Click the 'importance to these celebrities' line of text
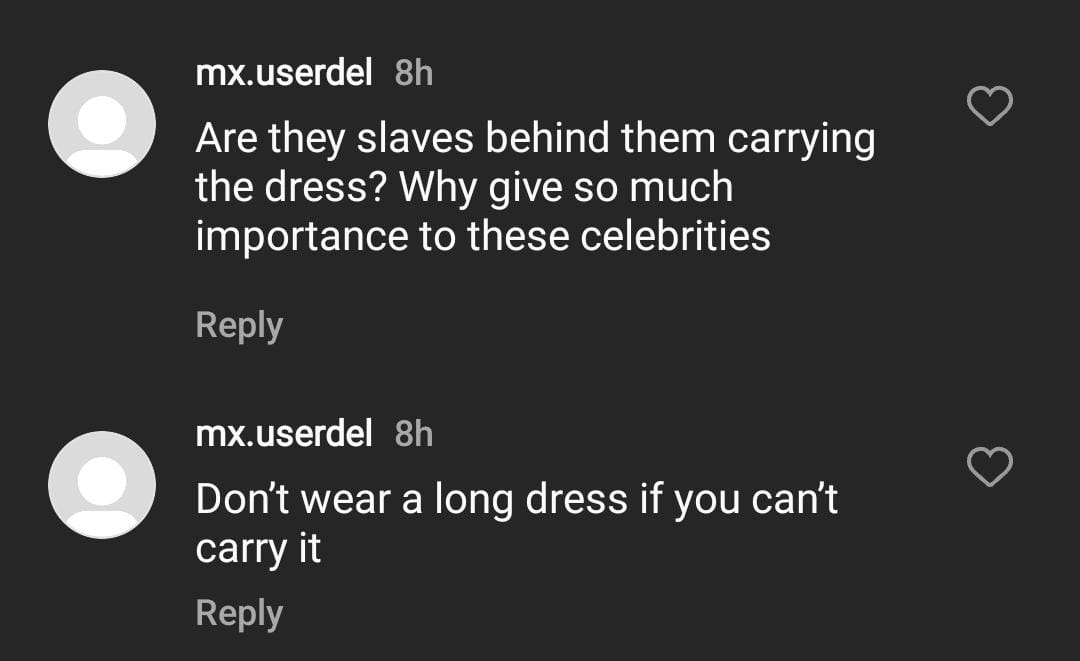The height and width of the screenshot is (661, 1080). [483, 236]
